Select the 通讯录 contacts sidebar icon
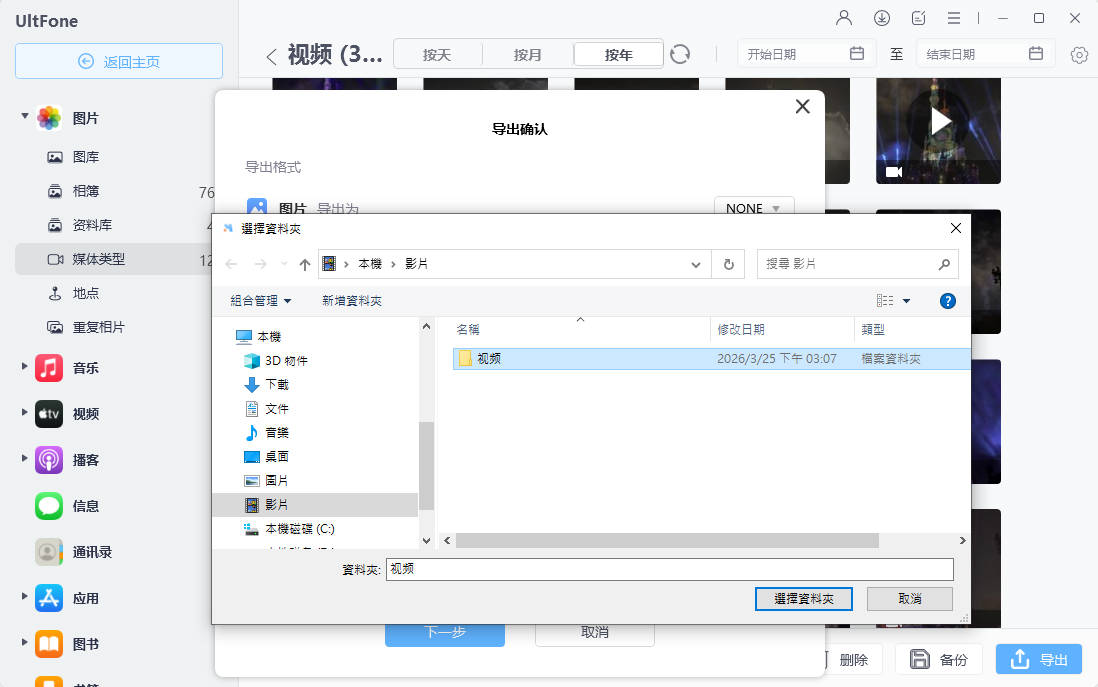Screen dimensions: 1098x687 [49, 552]
